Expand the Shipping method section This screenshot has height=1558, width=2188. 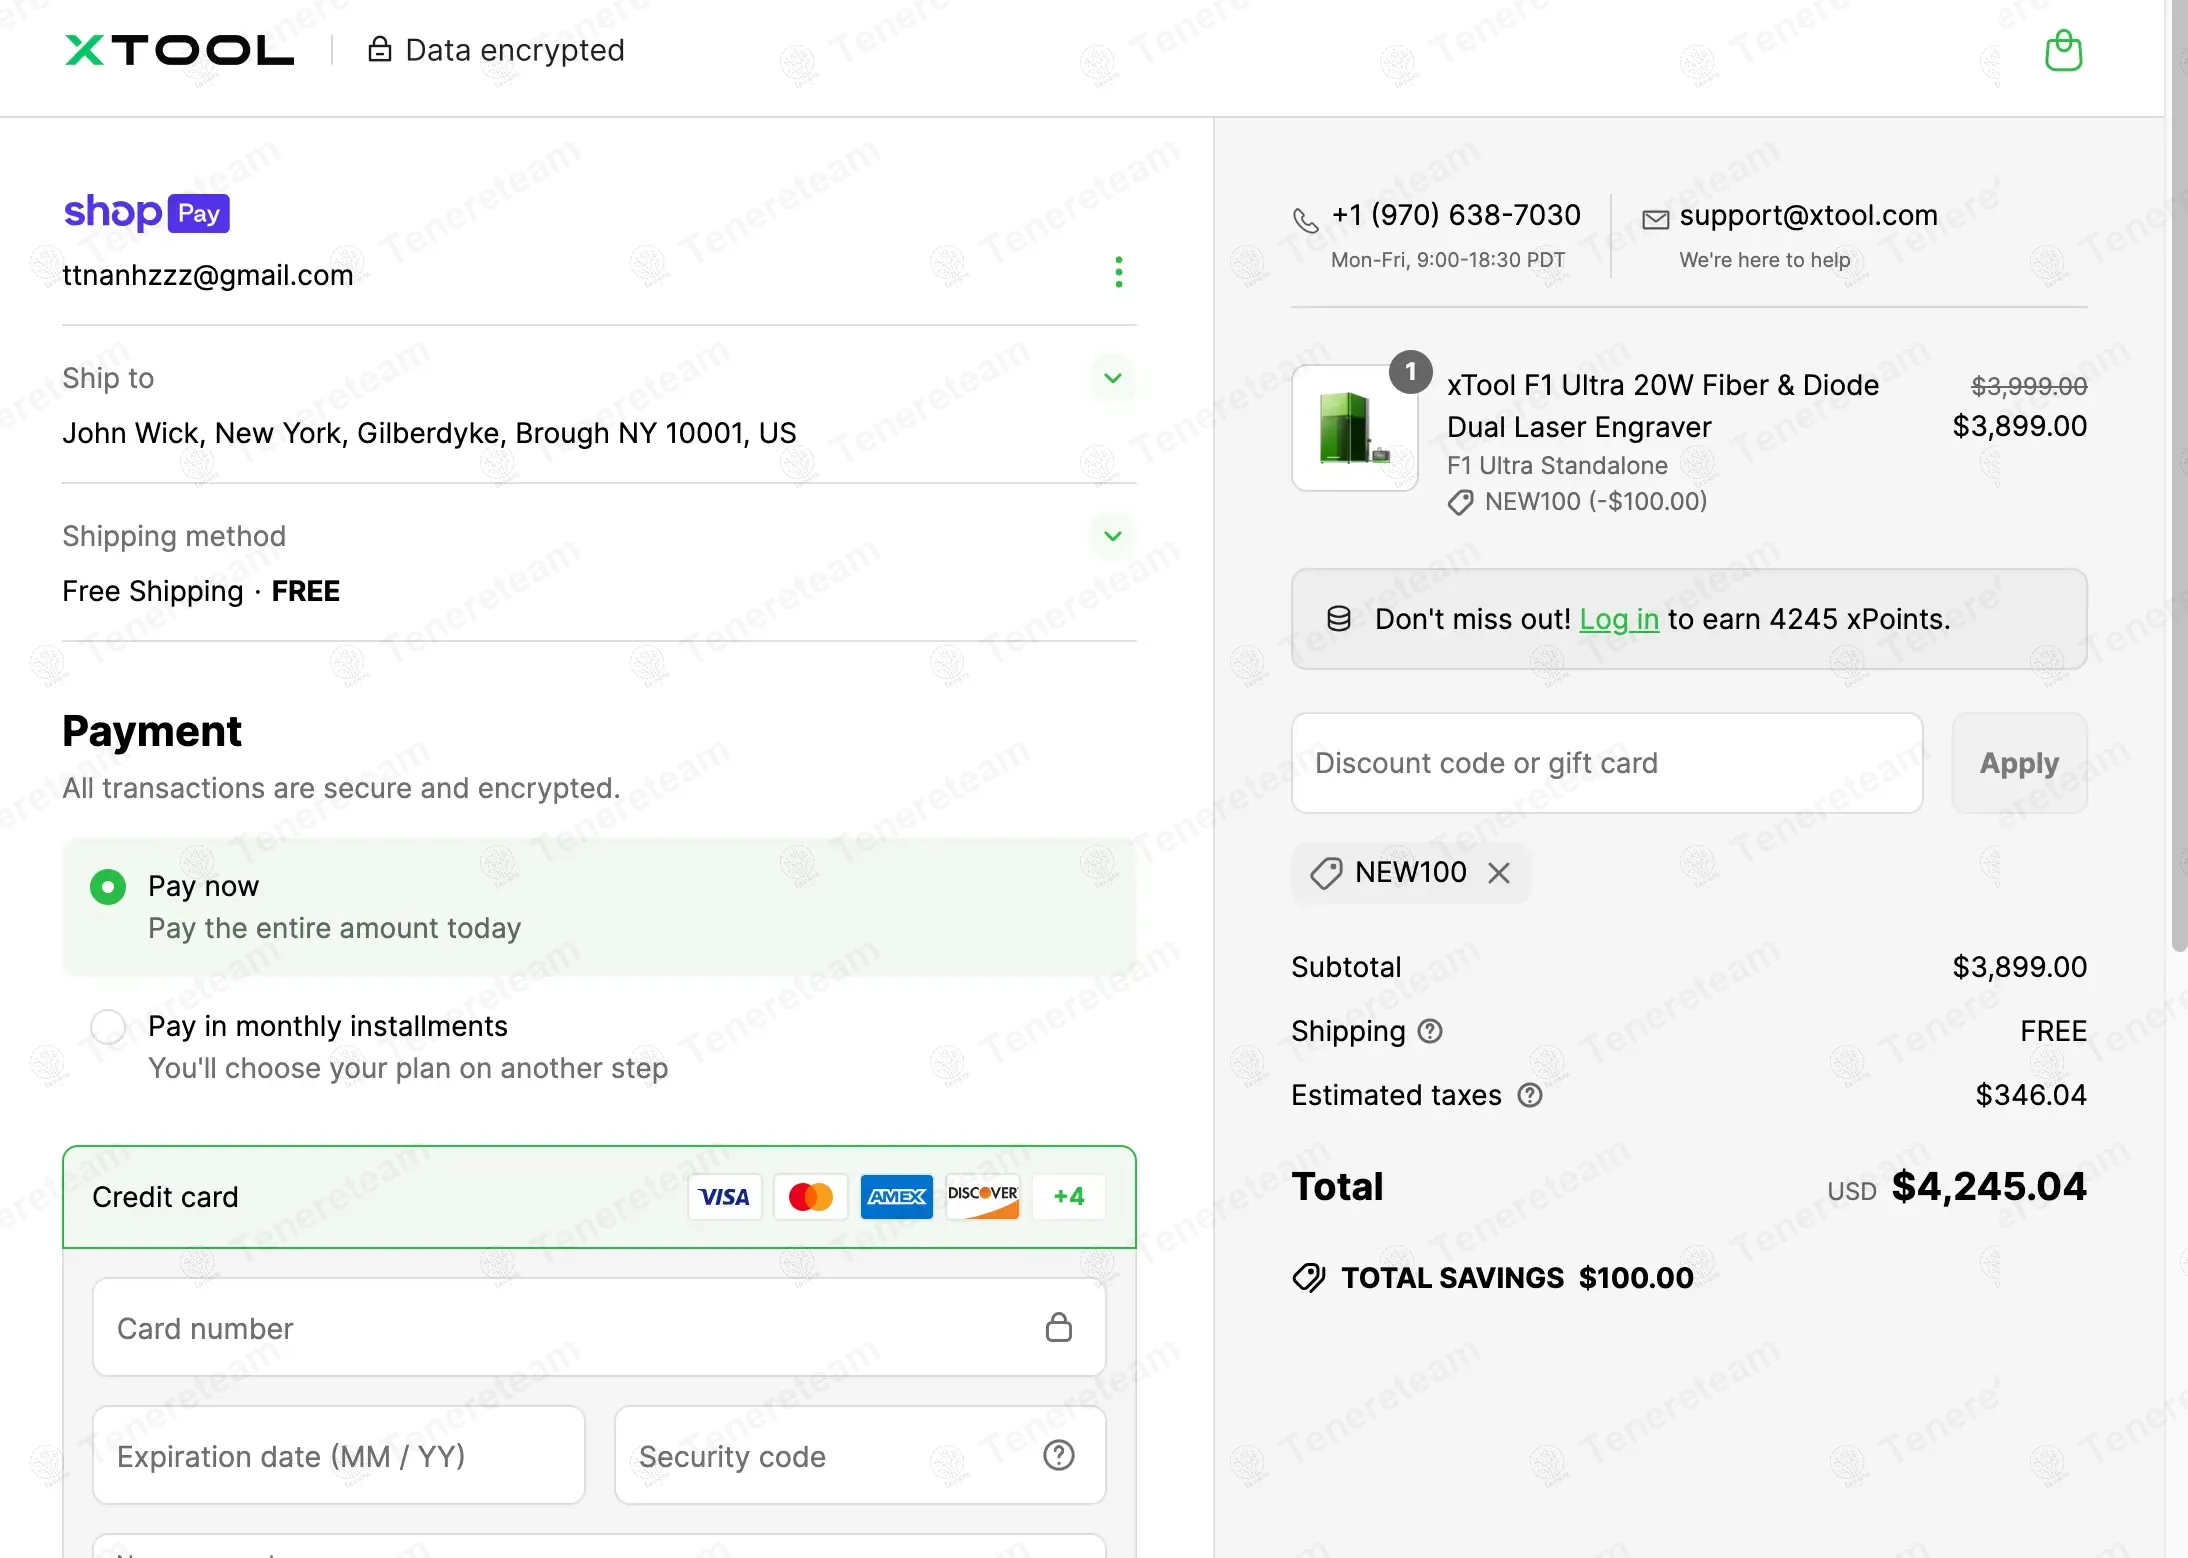tap(1112, 536)
